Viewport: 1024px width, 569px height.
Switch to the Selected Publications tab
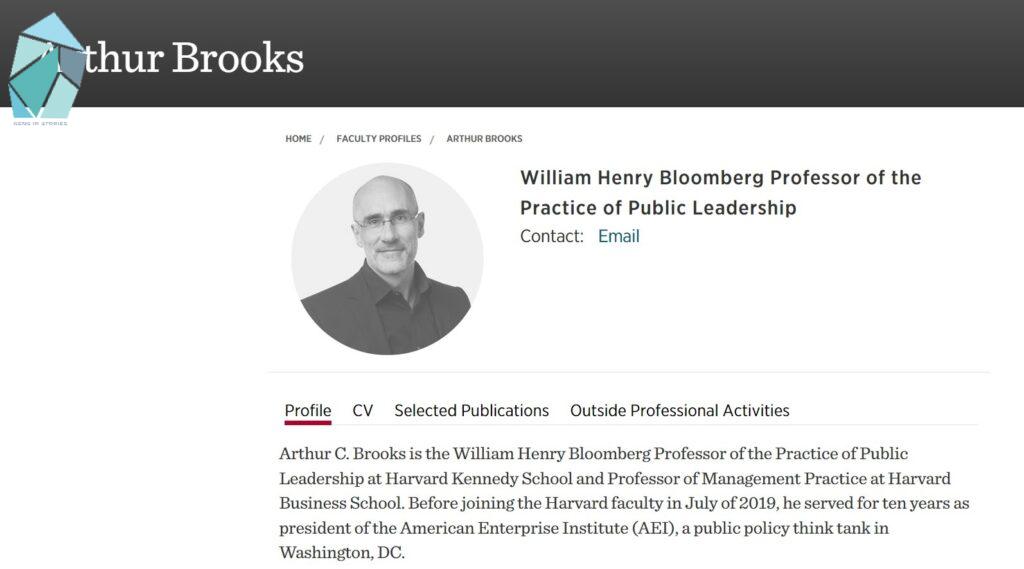[471, 410]
